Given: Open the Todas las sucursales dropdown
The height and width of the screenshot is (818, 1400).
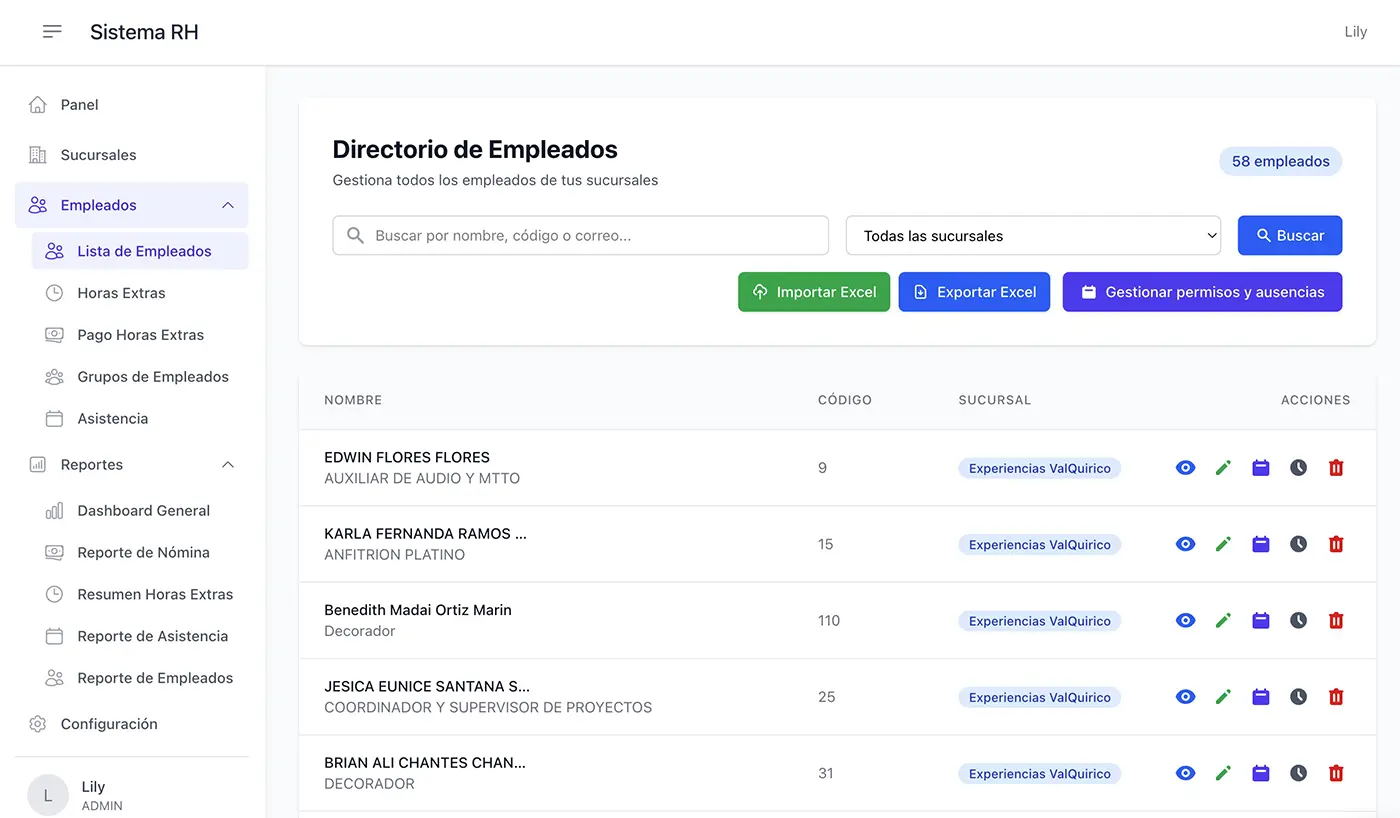Looking at the screenshot, I should [1033, 235].
